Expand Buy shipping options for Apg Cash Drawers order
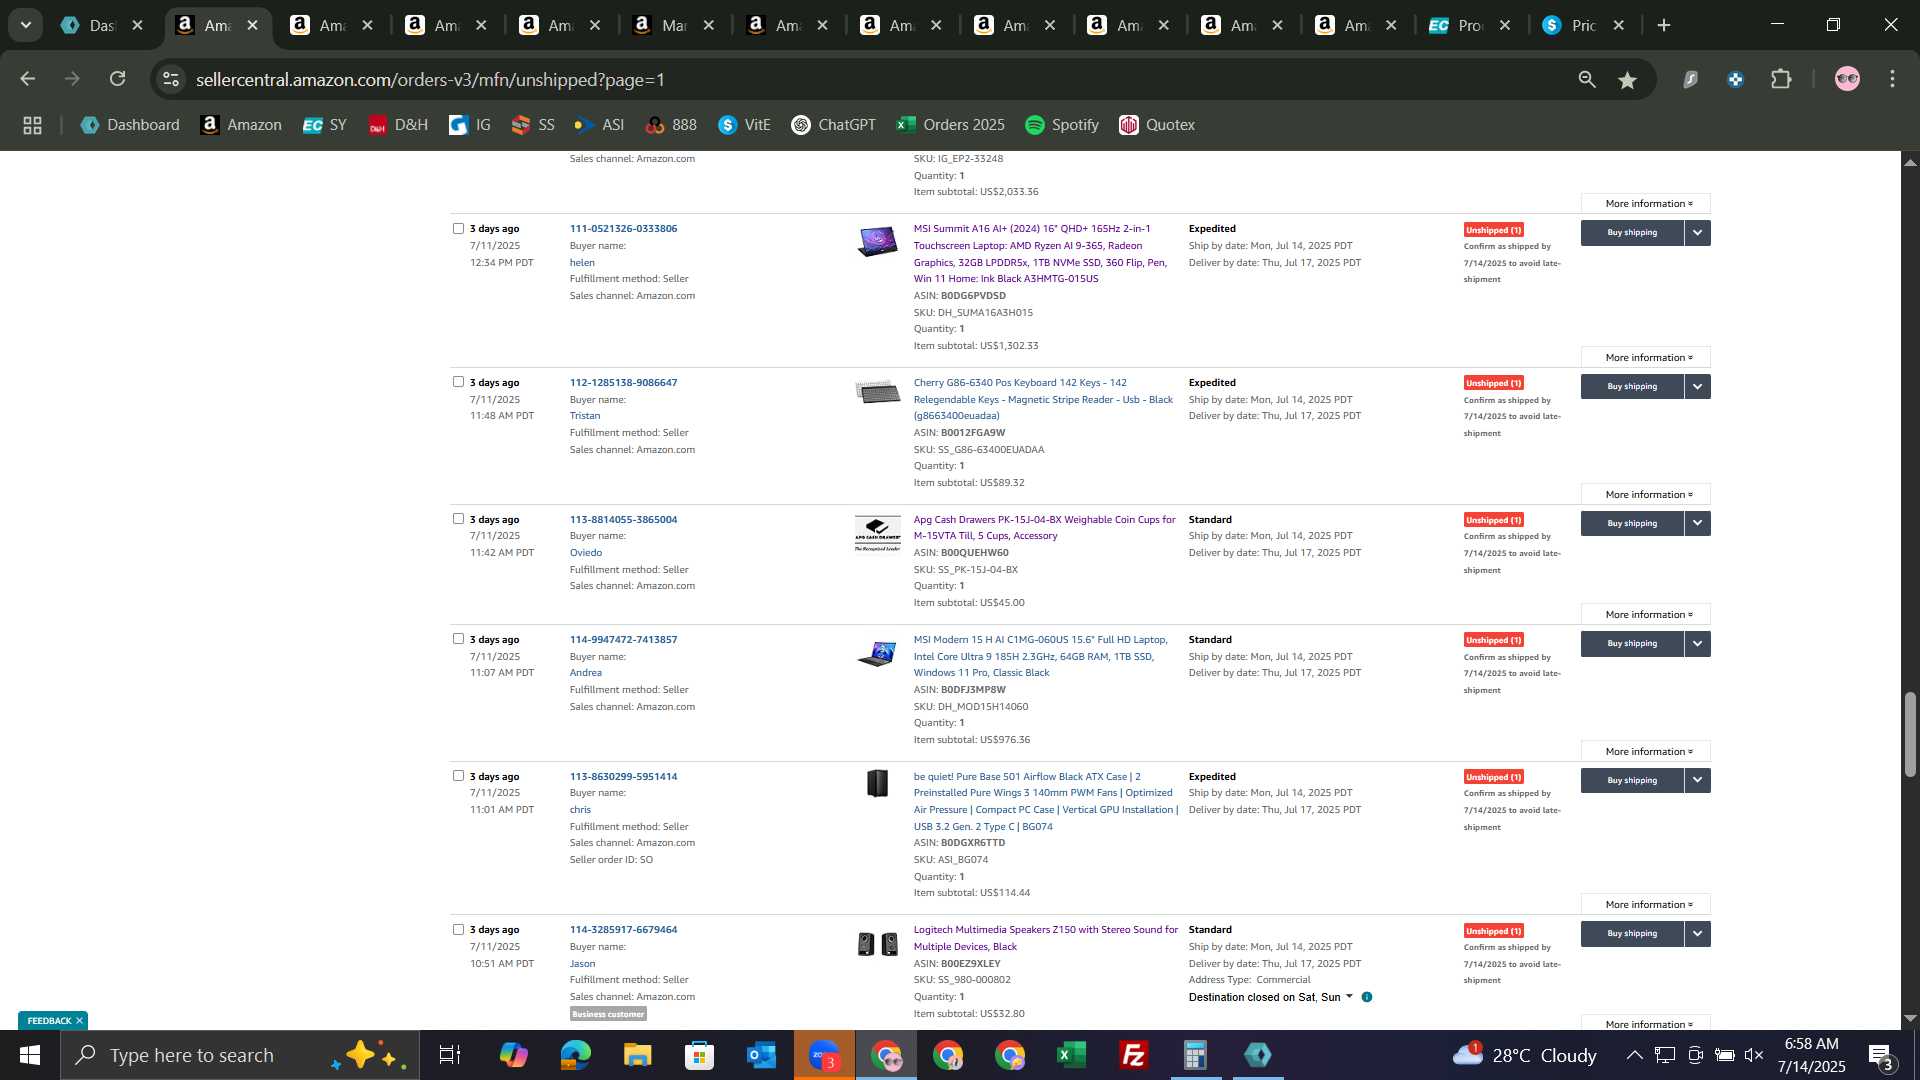 click(x=1697, y=524)
